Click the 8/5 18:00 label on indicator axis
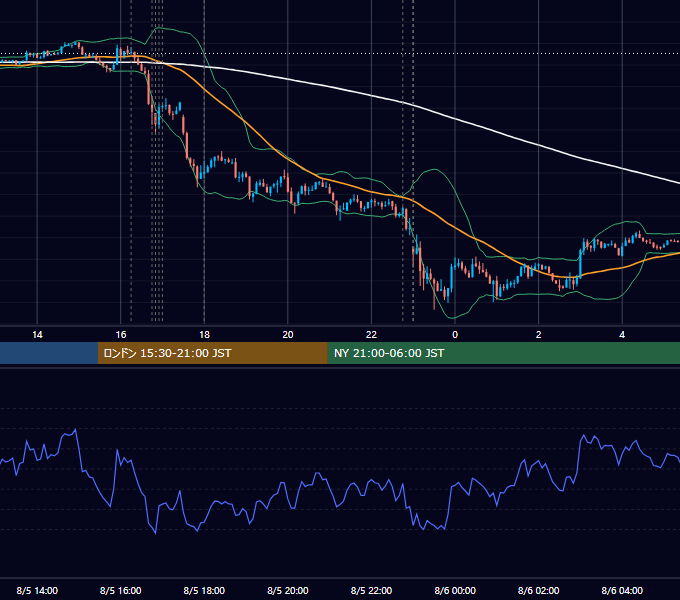This screenshot has height=600, width=680. click(x=204, y=590)
